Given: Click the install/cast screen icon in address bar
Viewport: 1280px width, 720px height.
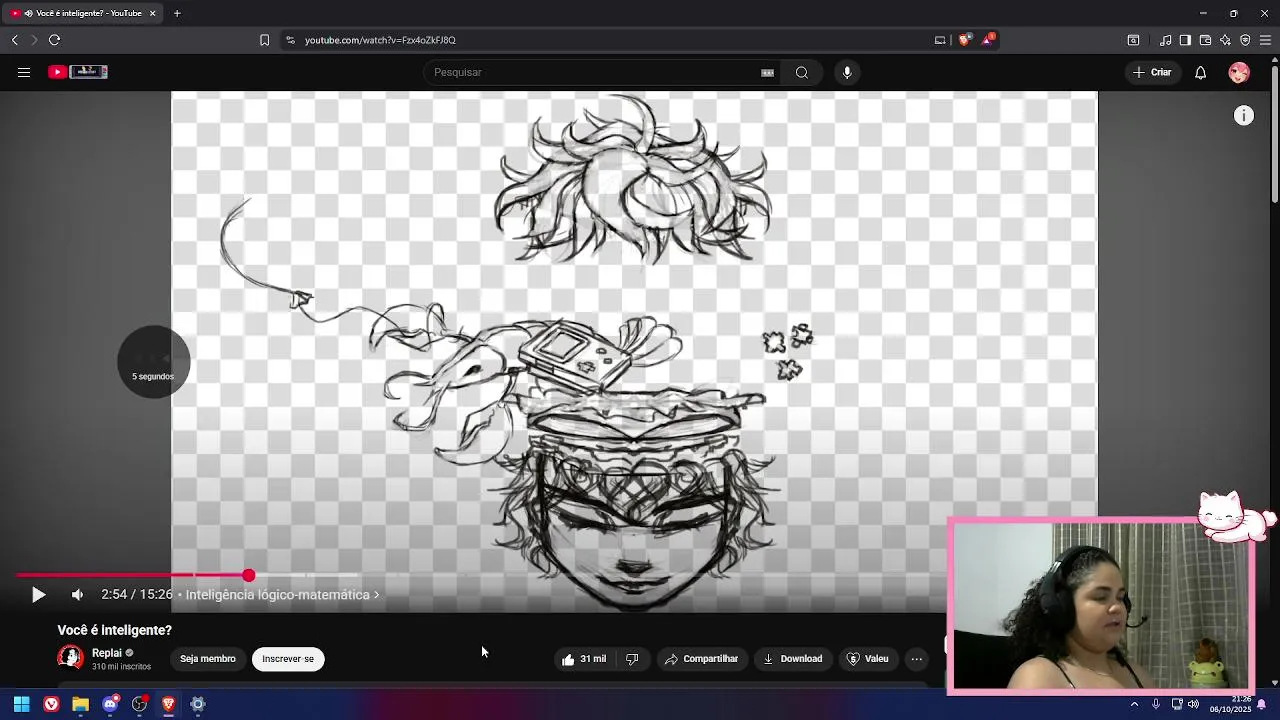Looking at the screenshot, I should pyautogui.click(x=940, y=40).
